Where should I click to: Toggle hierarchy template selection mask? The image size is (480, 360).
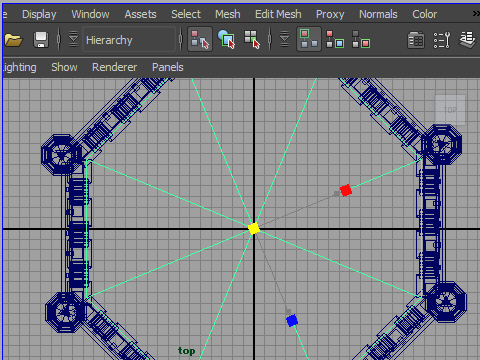(x=361, y=39)
